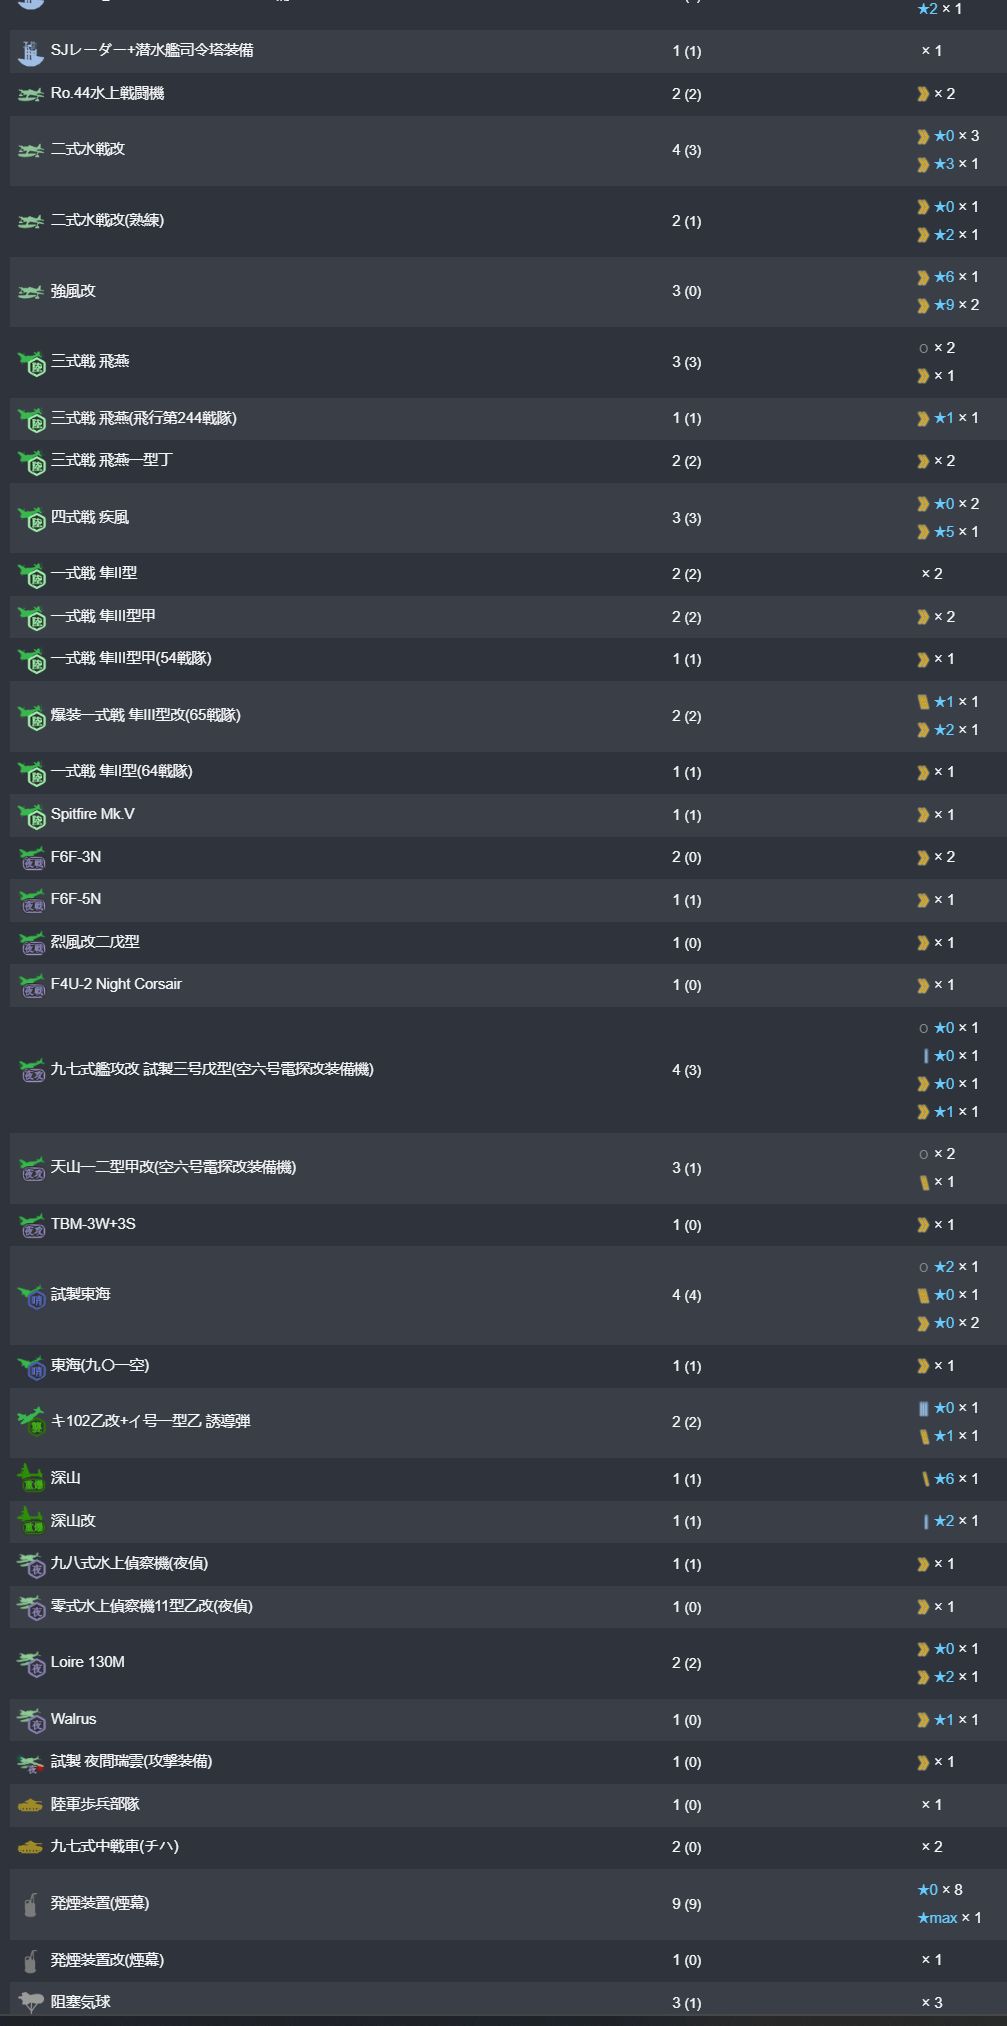Image resolution: width=1007 pixels, height=2026 pixels.
Task: Click the smoke generator icon beside 発煙装置(煙幕)
Action: point(31,1904)
